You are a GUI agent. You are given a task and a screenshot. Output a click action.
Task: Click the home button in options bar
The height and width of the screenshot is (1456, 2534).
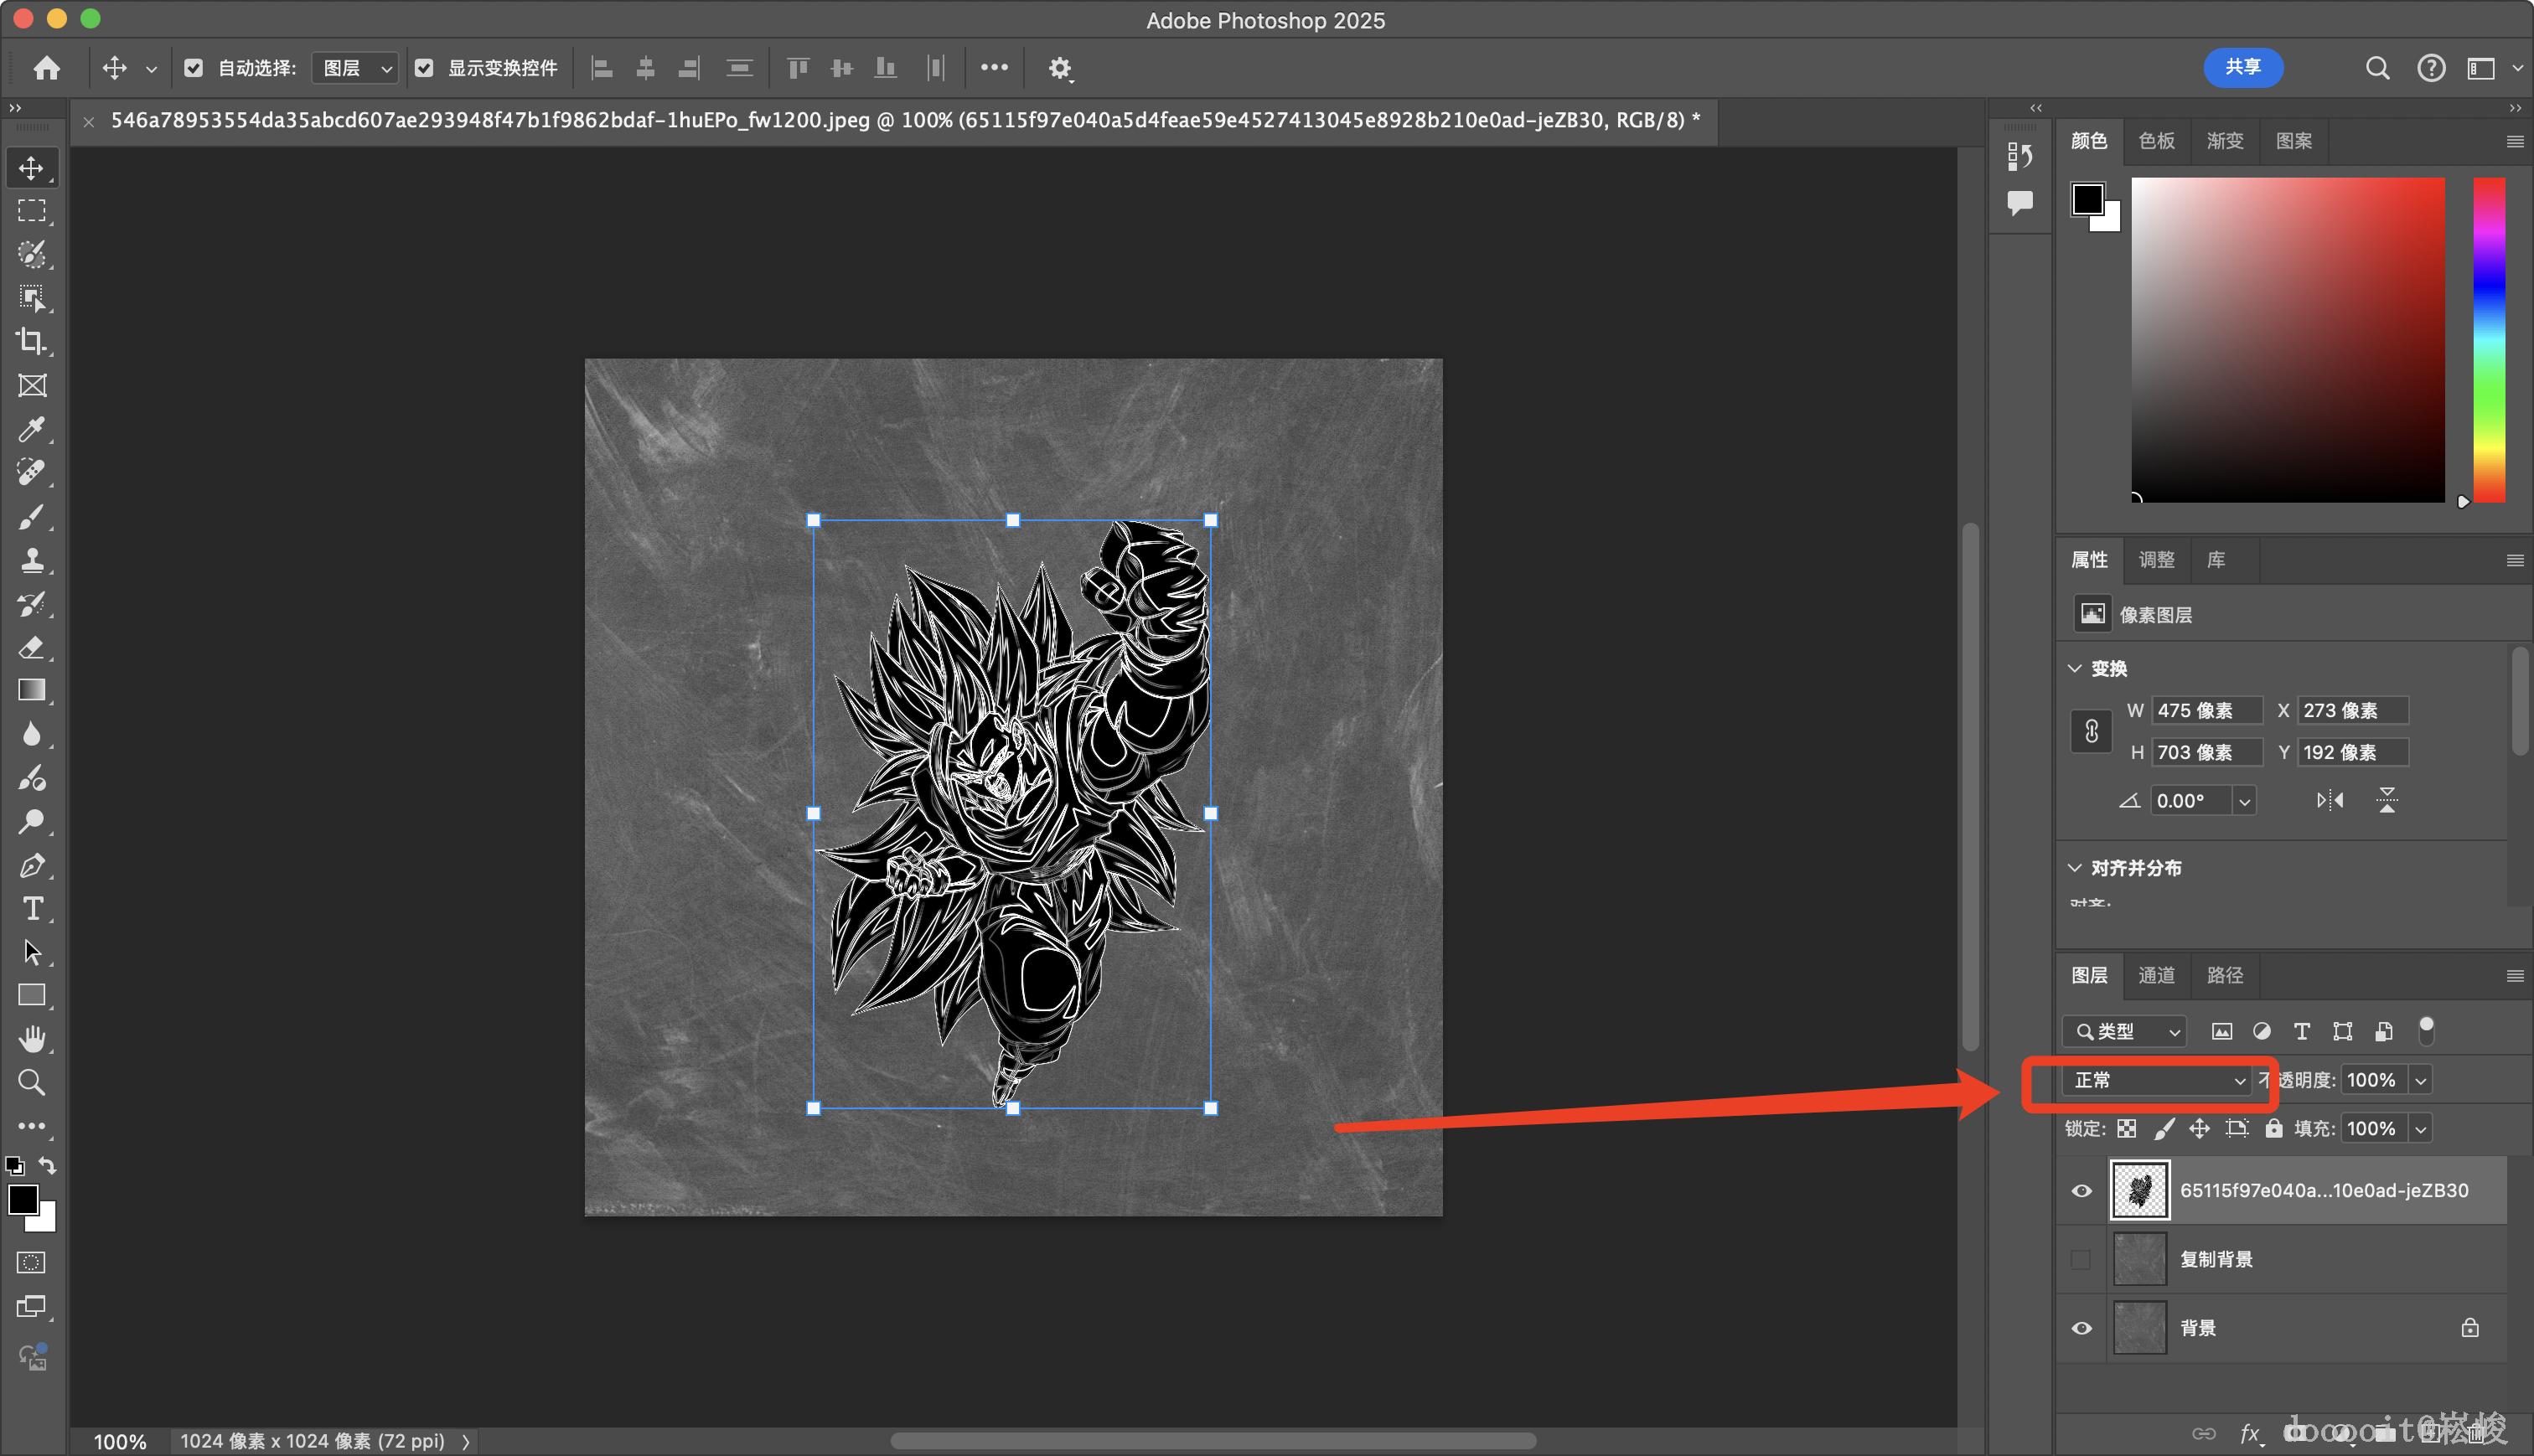[47, 68]
